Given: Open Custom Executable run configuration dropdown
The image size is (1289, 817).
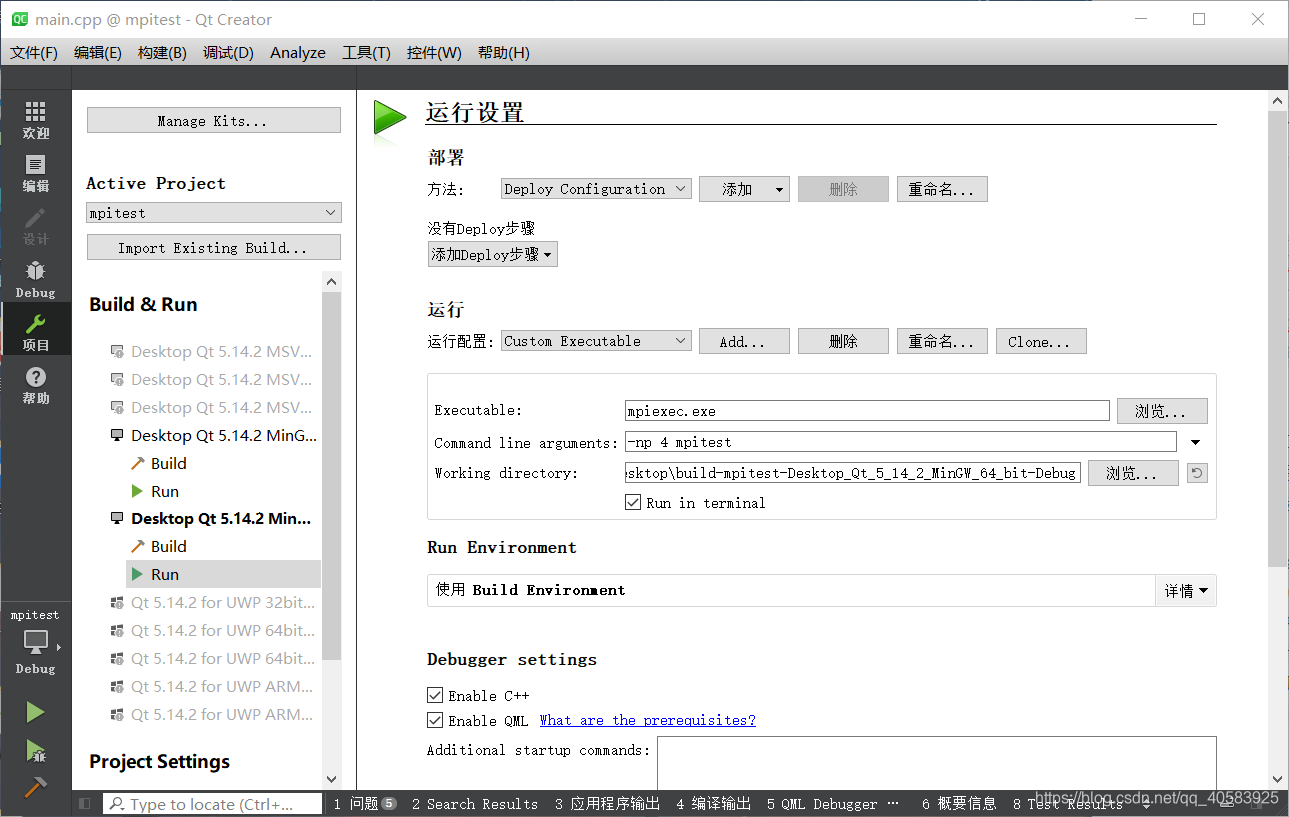Looking at the screenshot, I should tap(596, 341).
